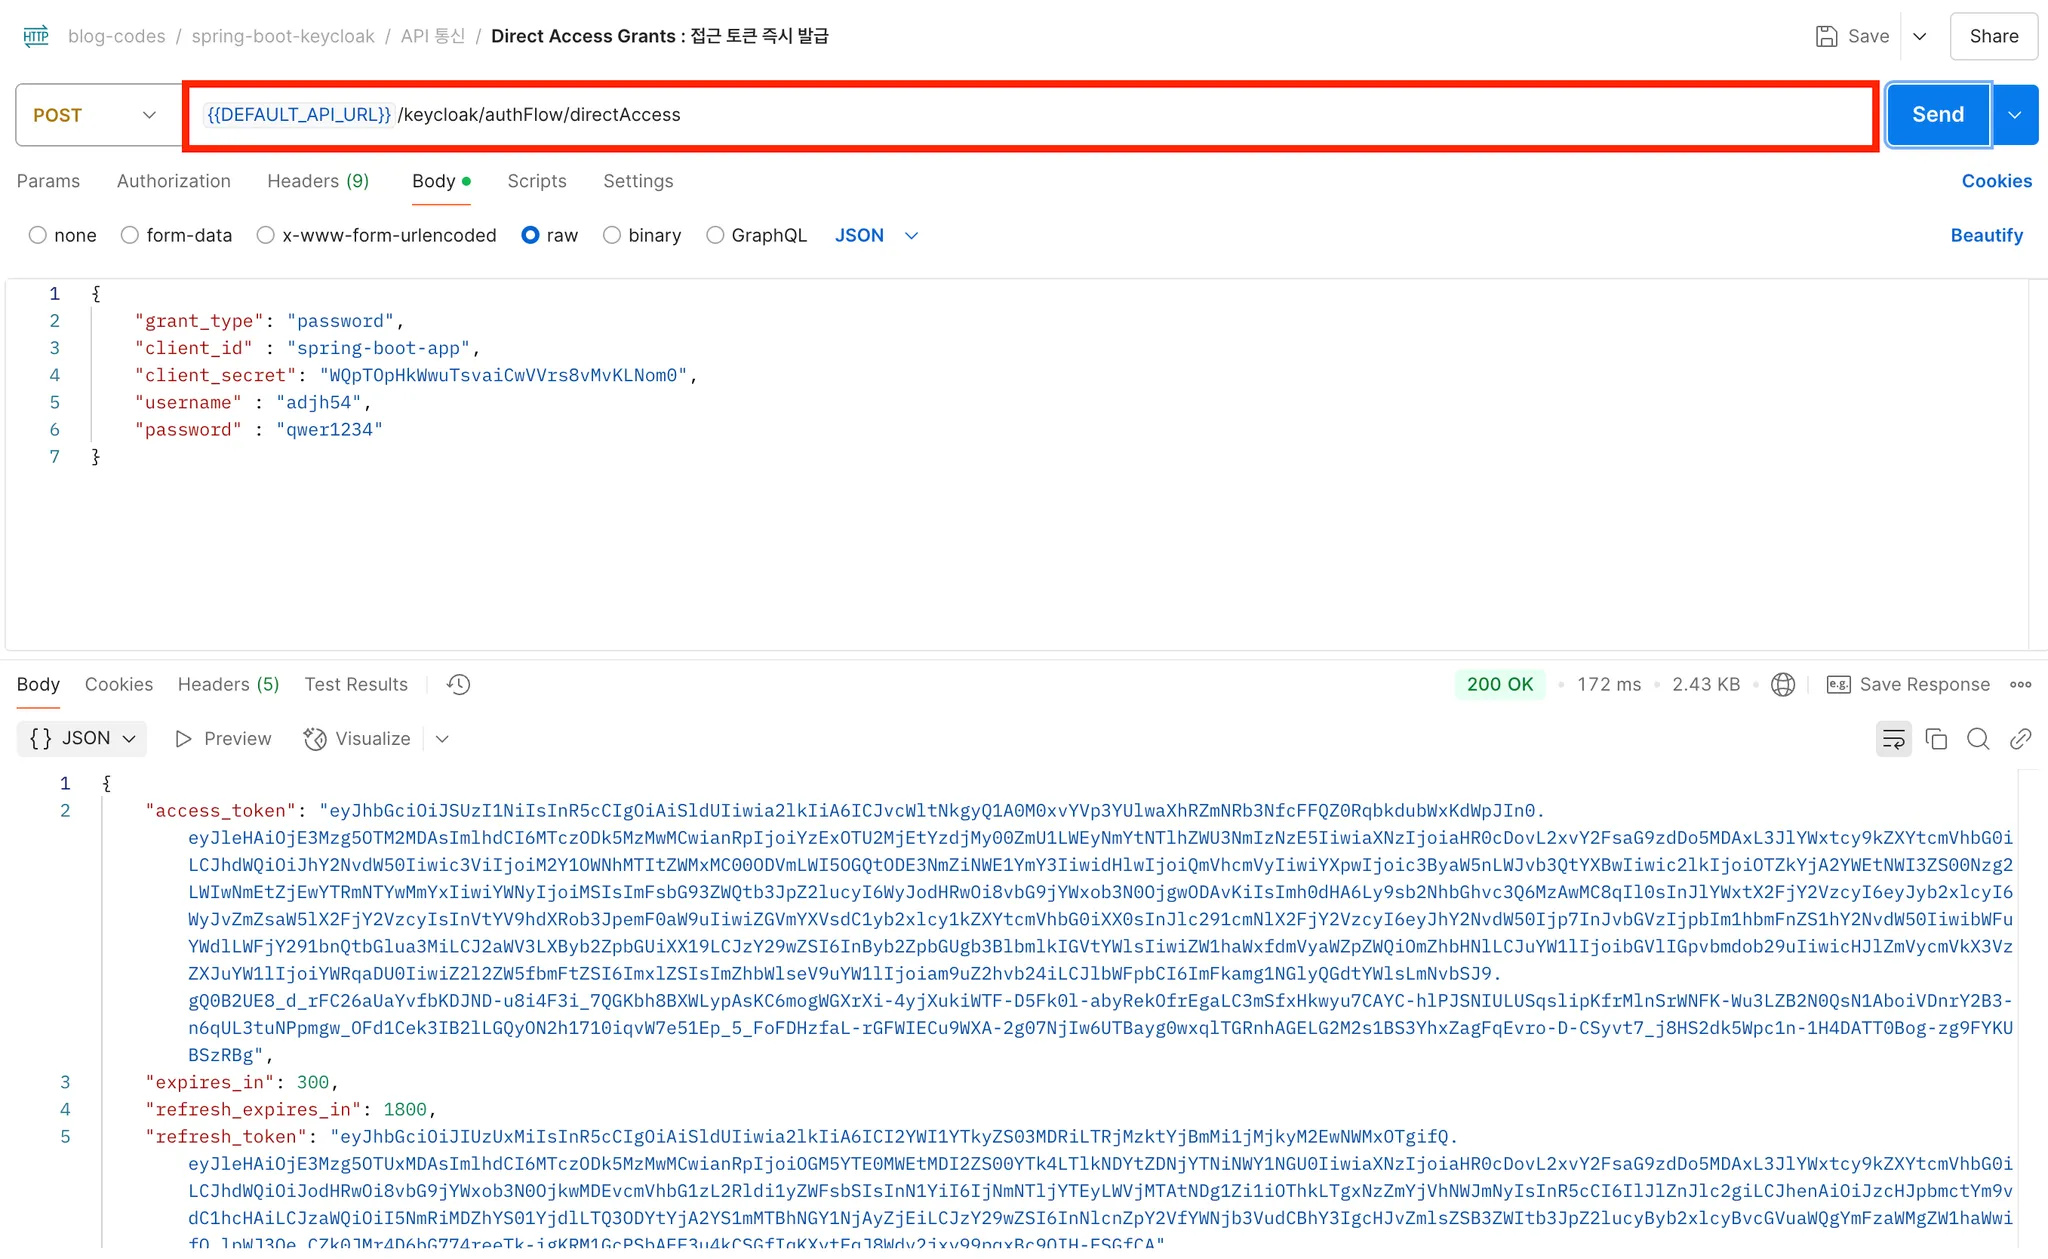The image size is (2048, 1259).
Task: Choose the binary body option
Action: point(612,235)
